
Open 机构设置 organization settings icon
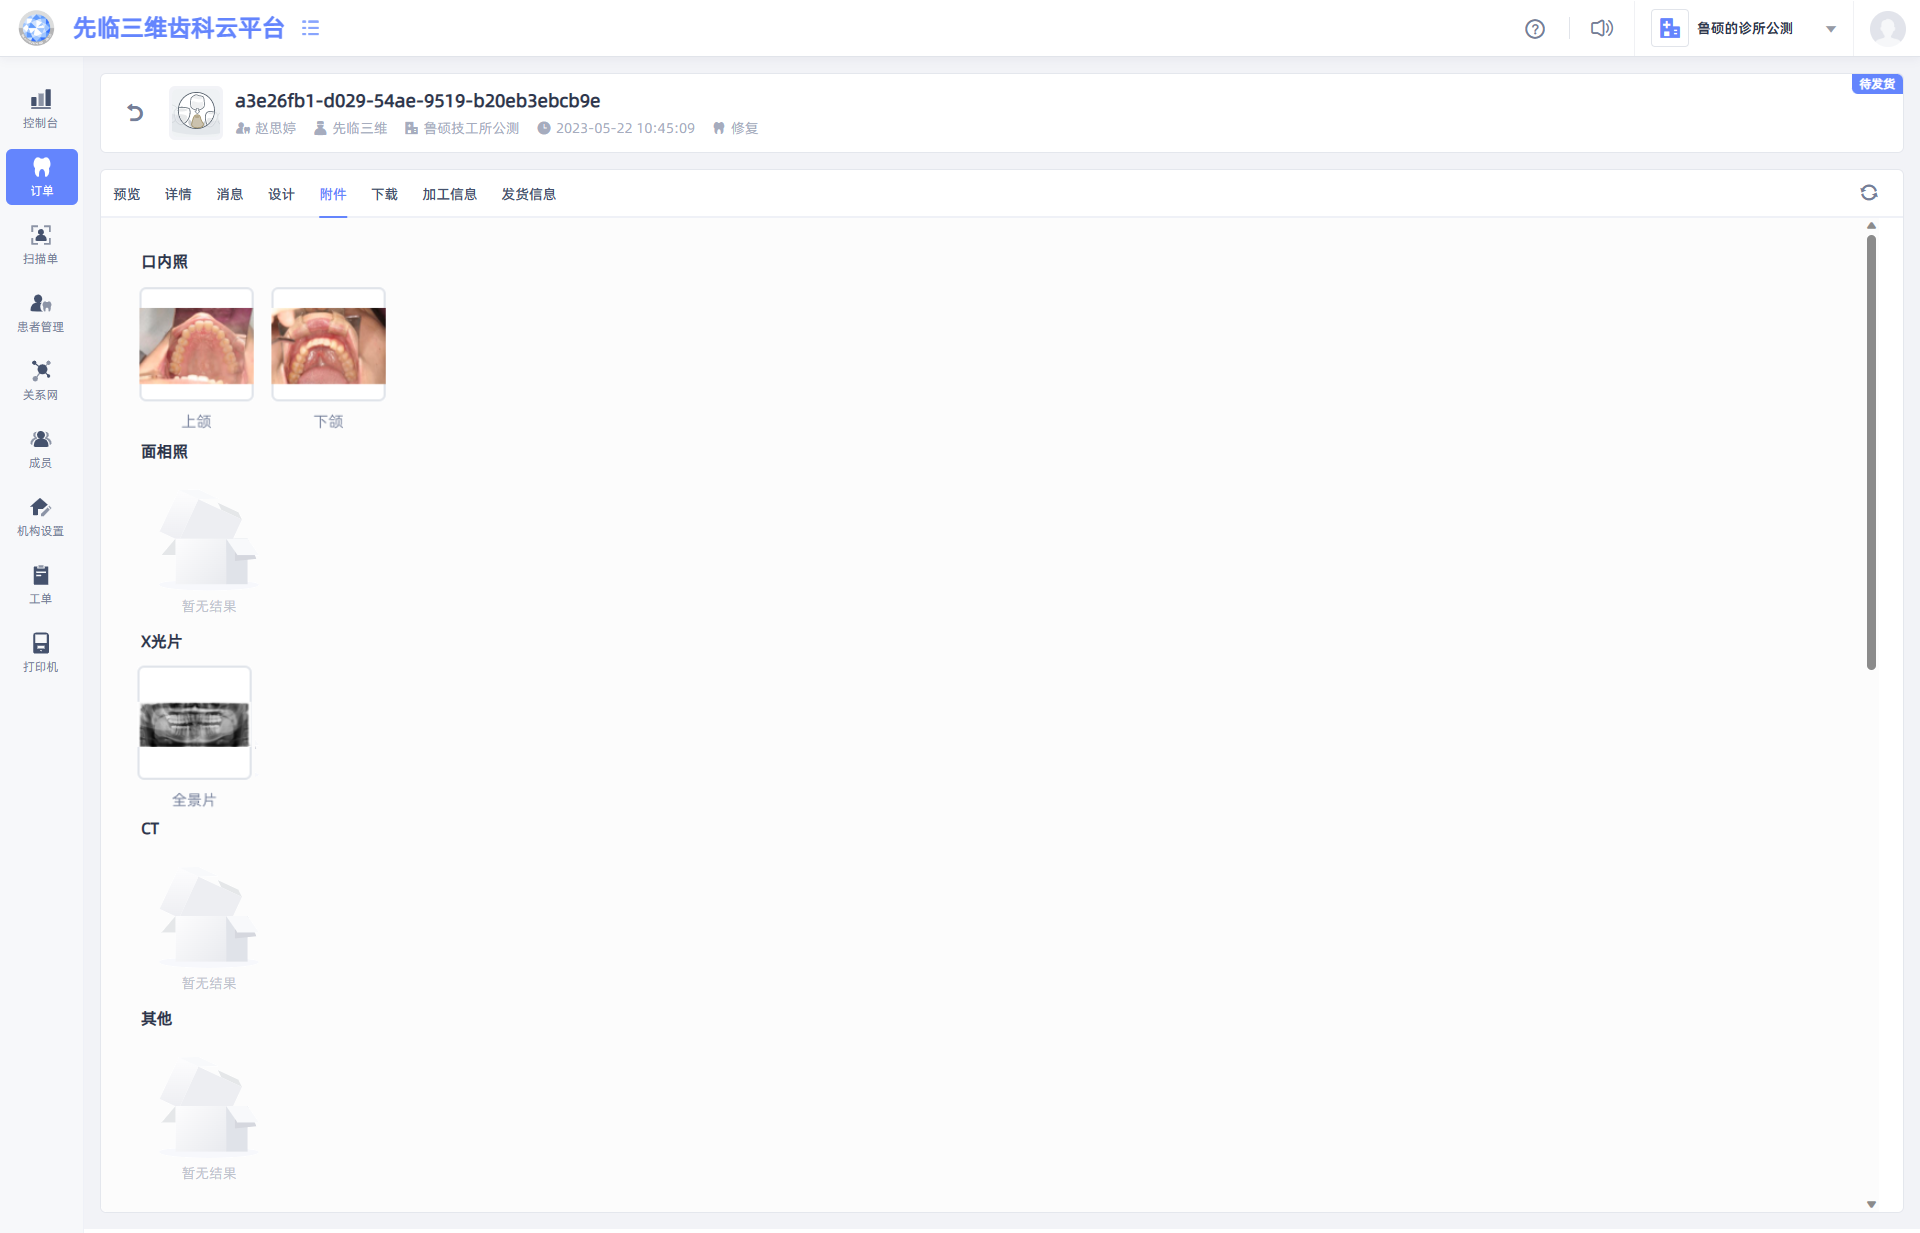[41, 517]
